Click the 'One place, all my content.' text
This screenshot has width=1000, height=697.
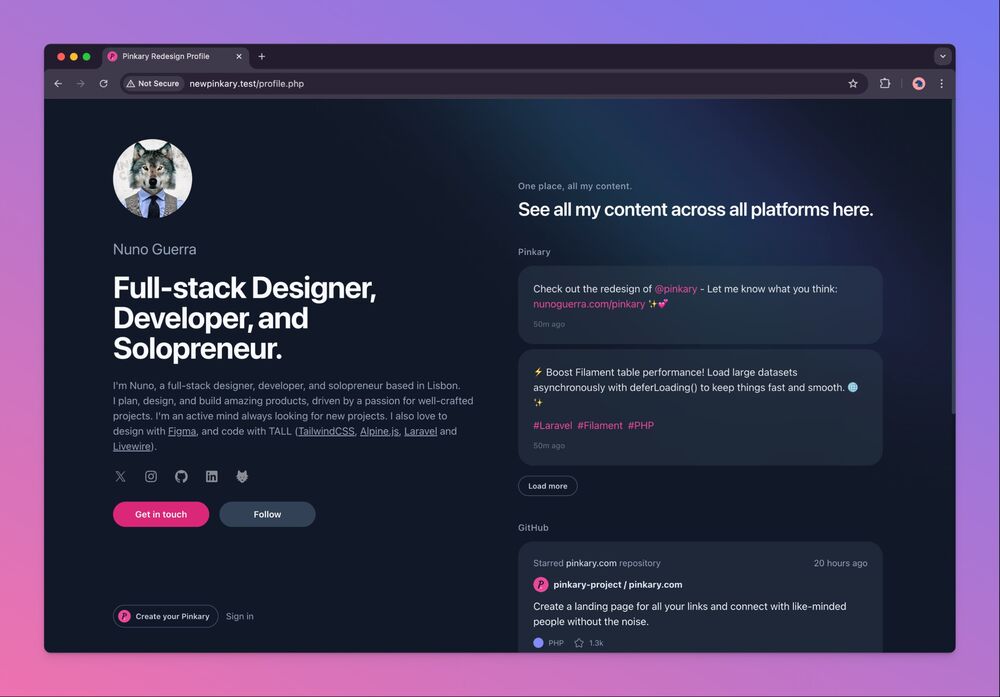click(575, 186)
